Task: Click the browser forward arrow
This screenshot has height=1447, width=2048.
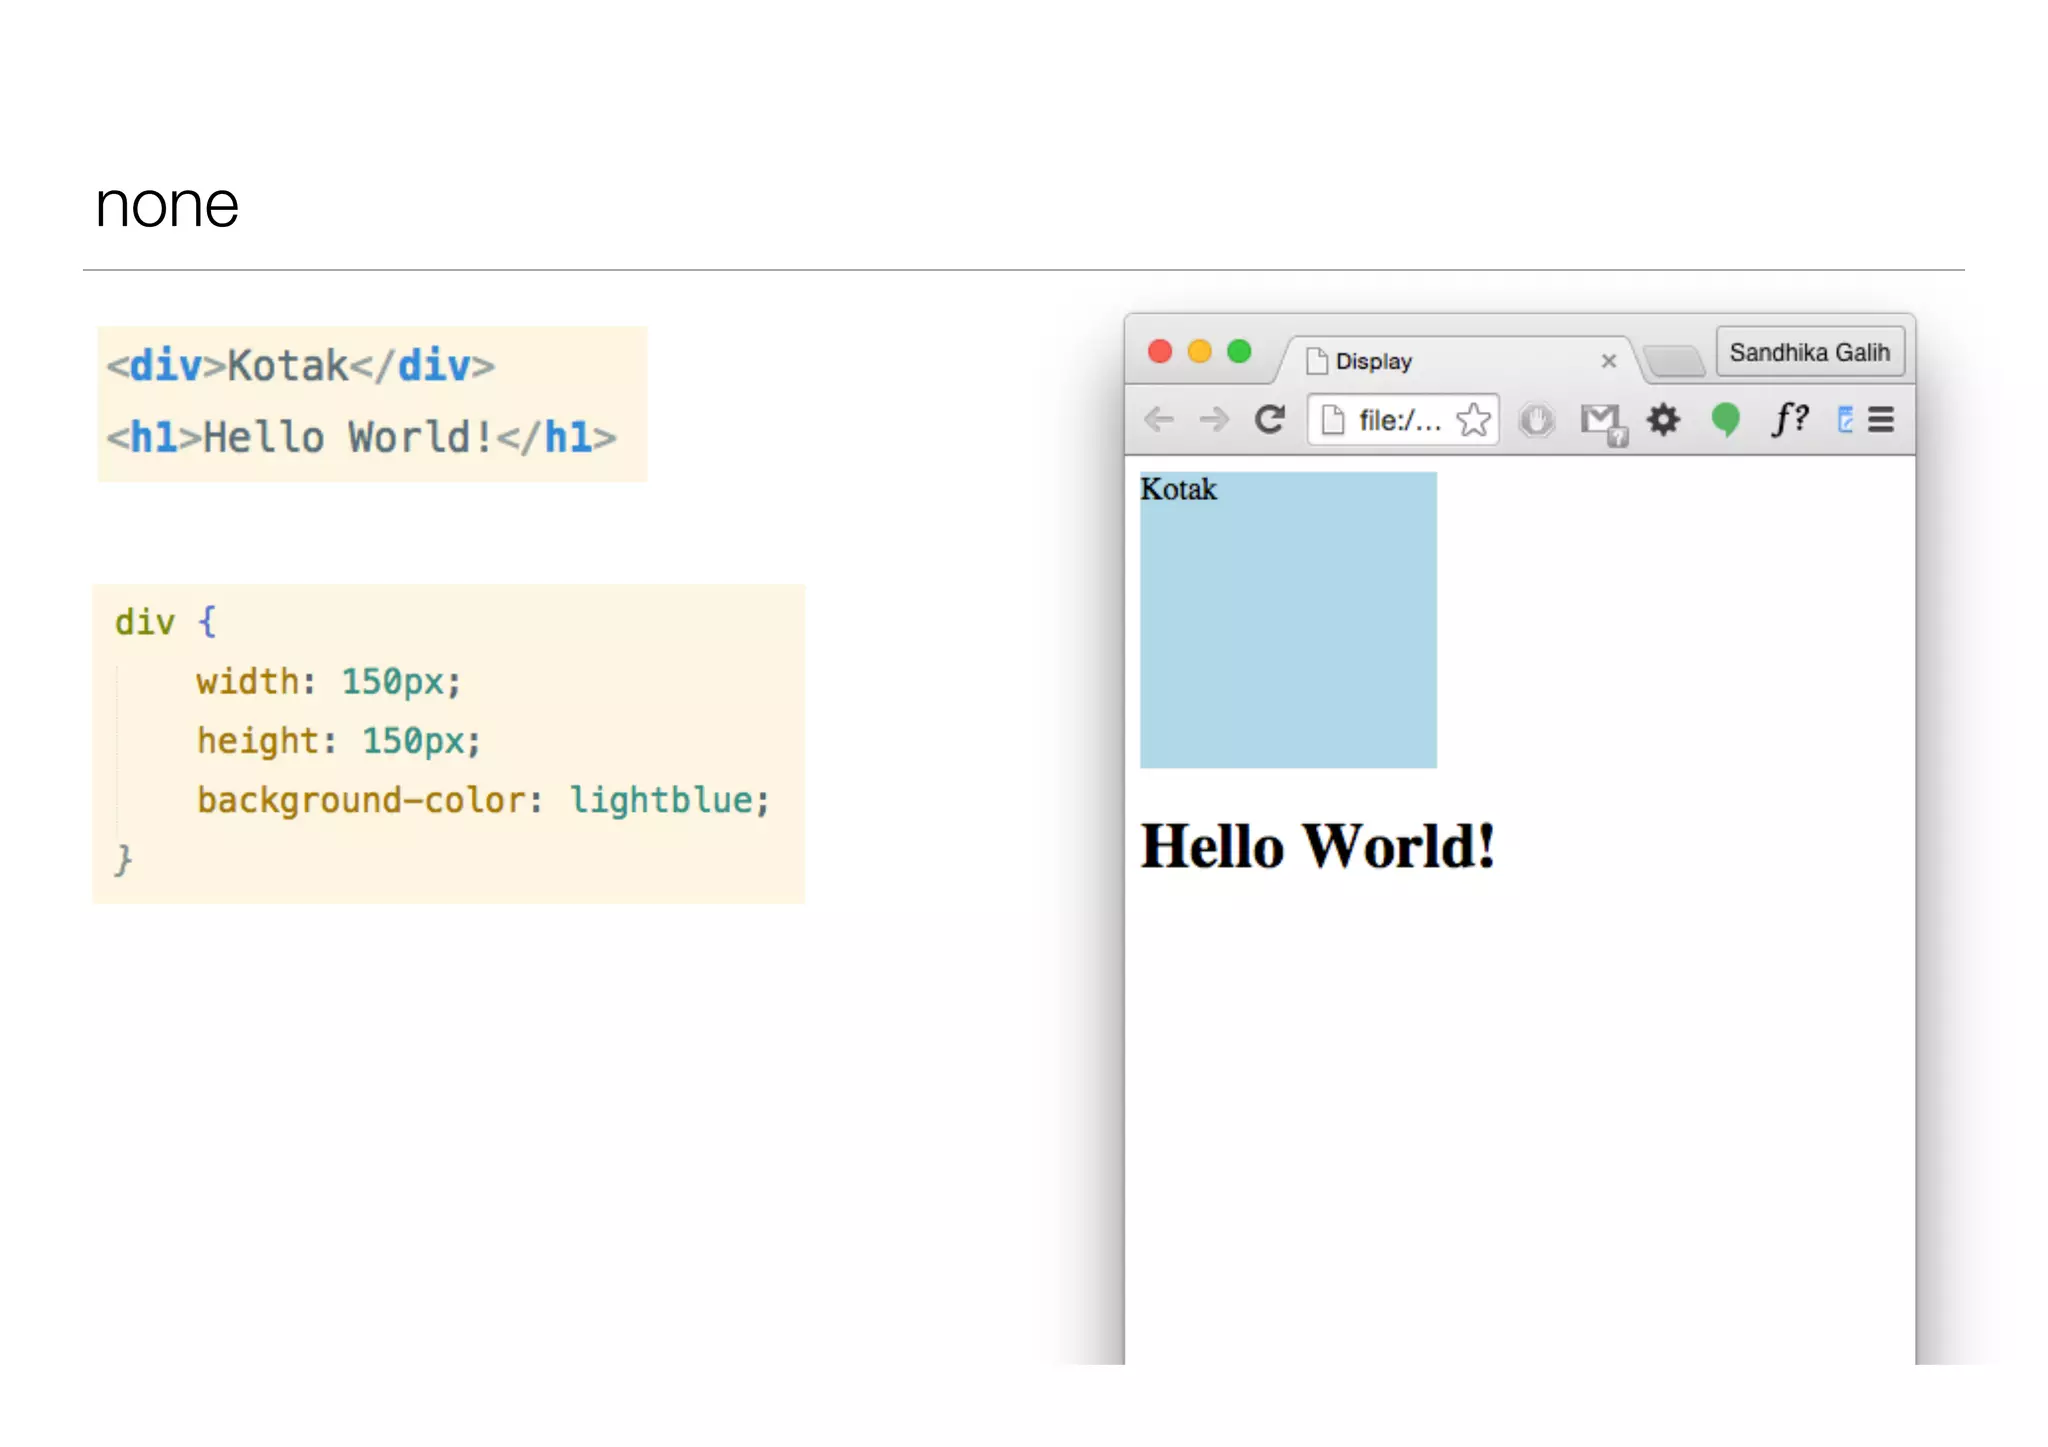Action: (1214, 419)
